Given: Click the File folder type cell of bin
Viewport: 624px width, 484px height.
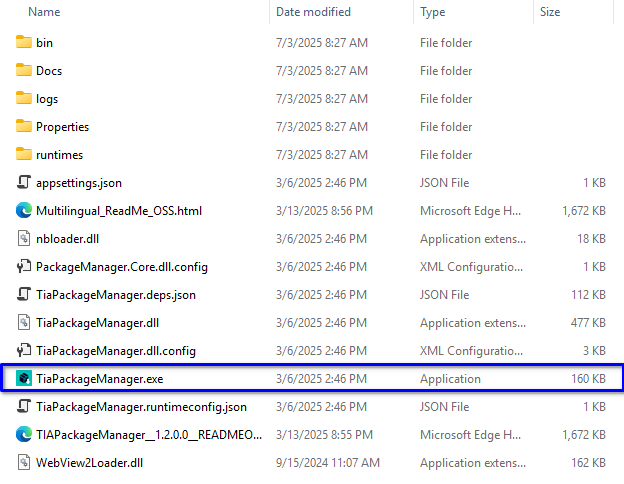Looking at the screenshot, I should (446, 43).
